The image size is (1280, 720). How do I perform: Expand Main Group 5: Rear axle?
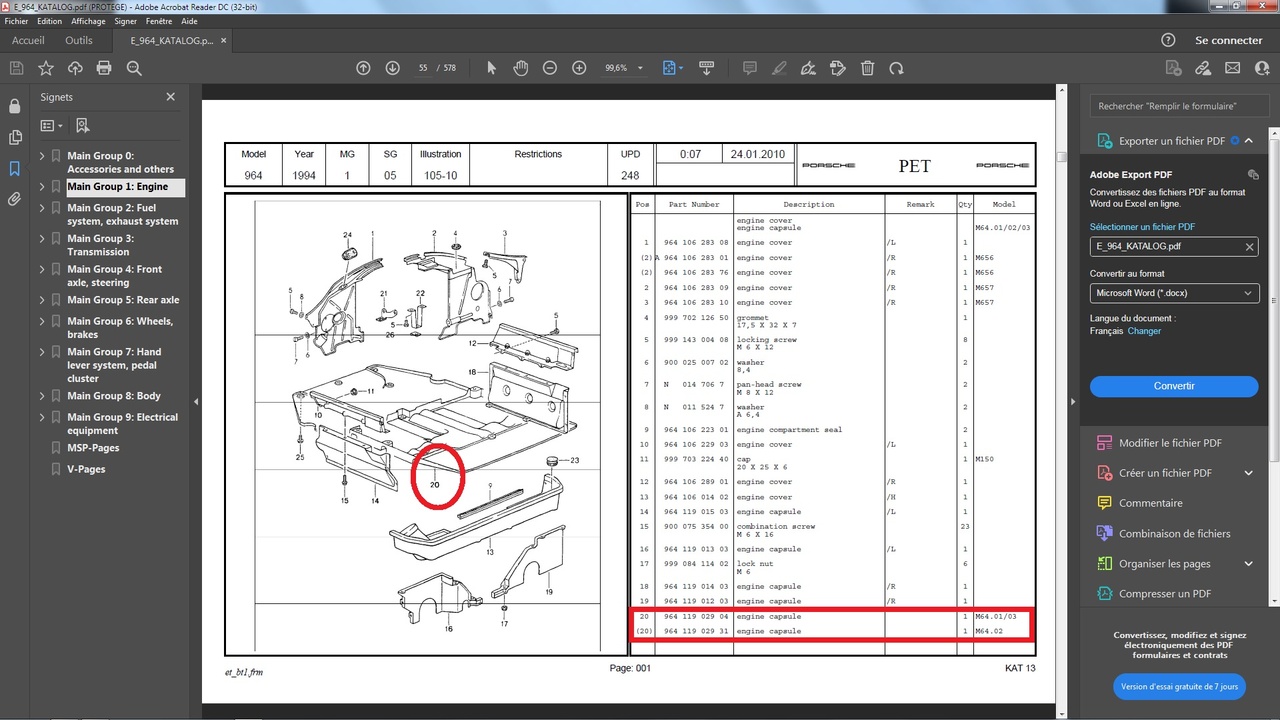pyautogui.click(x=42, y=300)
